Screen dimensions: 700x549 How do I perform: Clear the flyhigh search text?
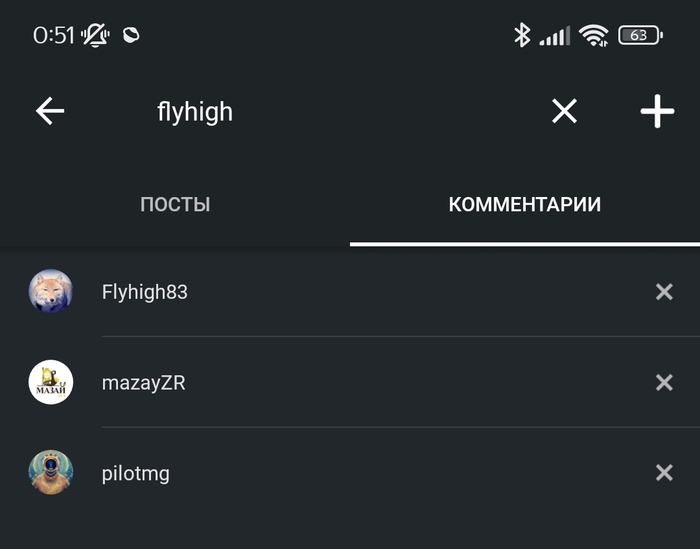[564, 111]
